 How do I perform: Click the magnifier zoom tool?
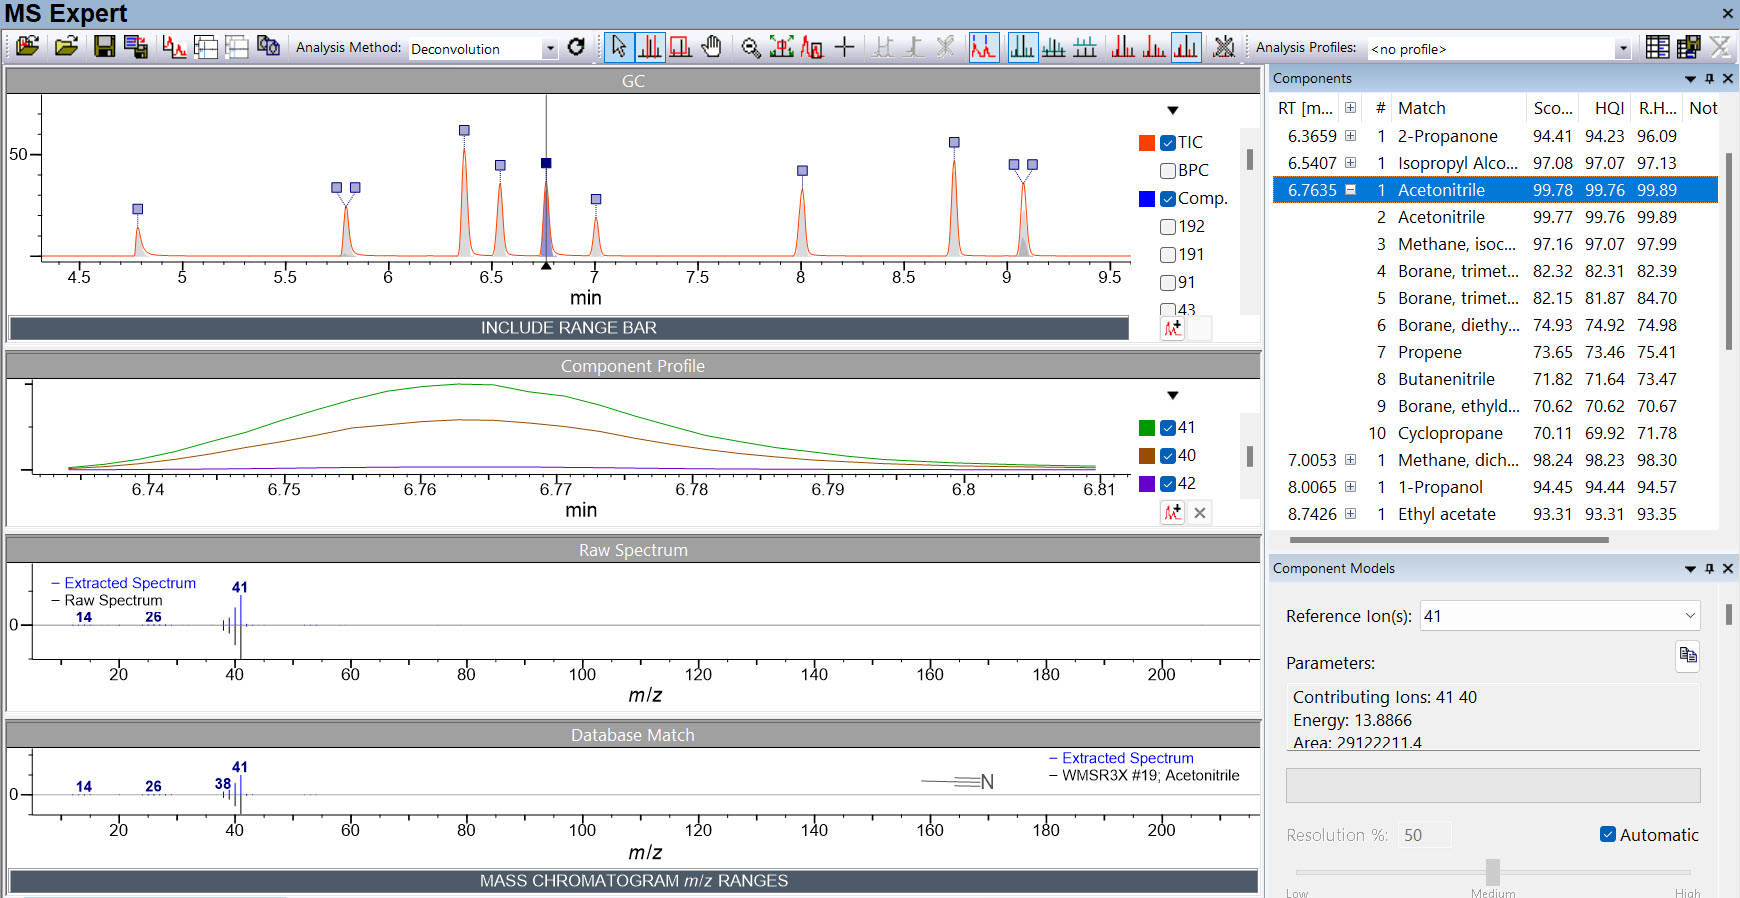coord(750,47)
